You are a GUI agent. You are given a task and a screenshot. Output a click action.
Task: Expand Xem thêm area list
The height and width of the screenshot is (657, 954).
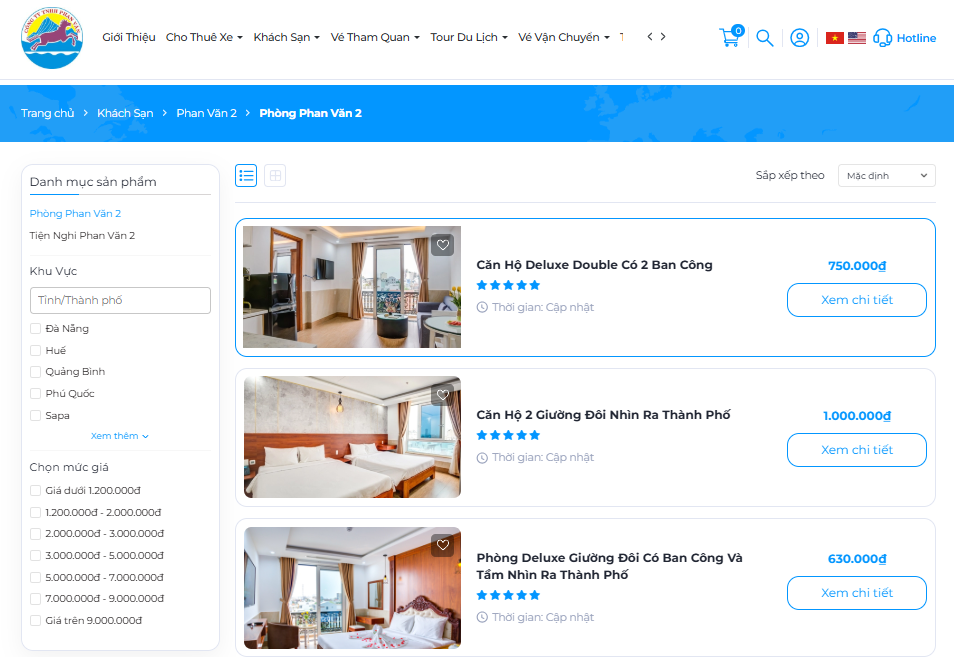click(x=120, y=436)
